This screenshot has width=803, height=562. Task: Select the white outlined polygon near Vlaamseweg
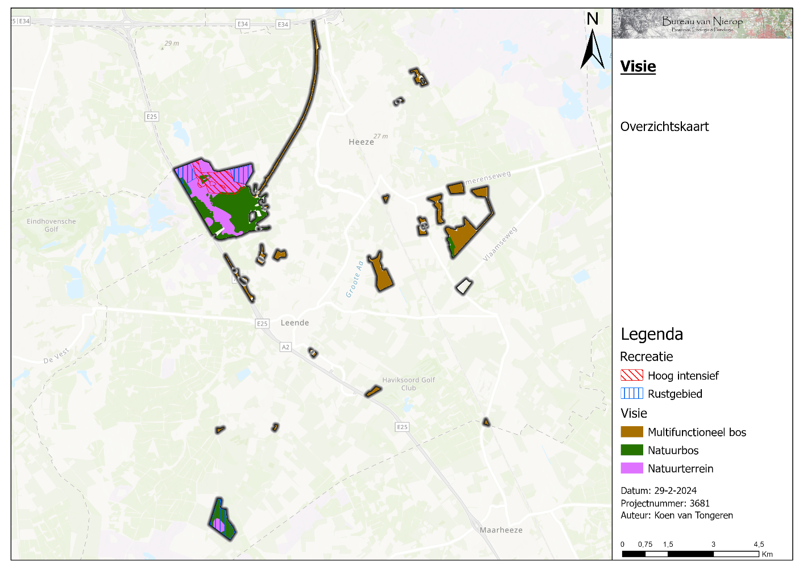coord(463,286)
